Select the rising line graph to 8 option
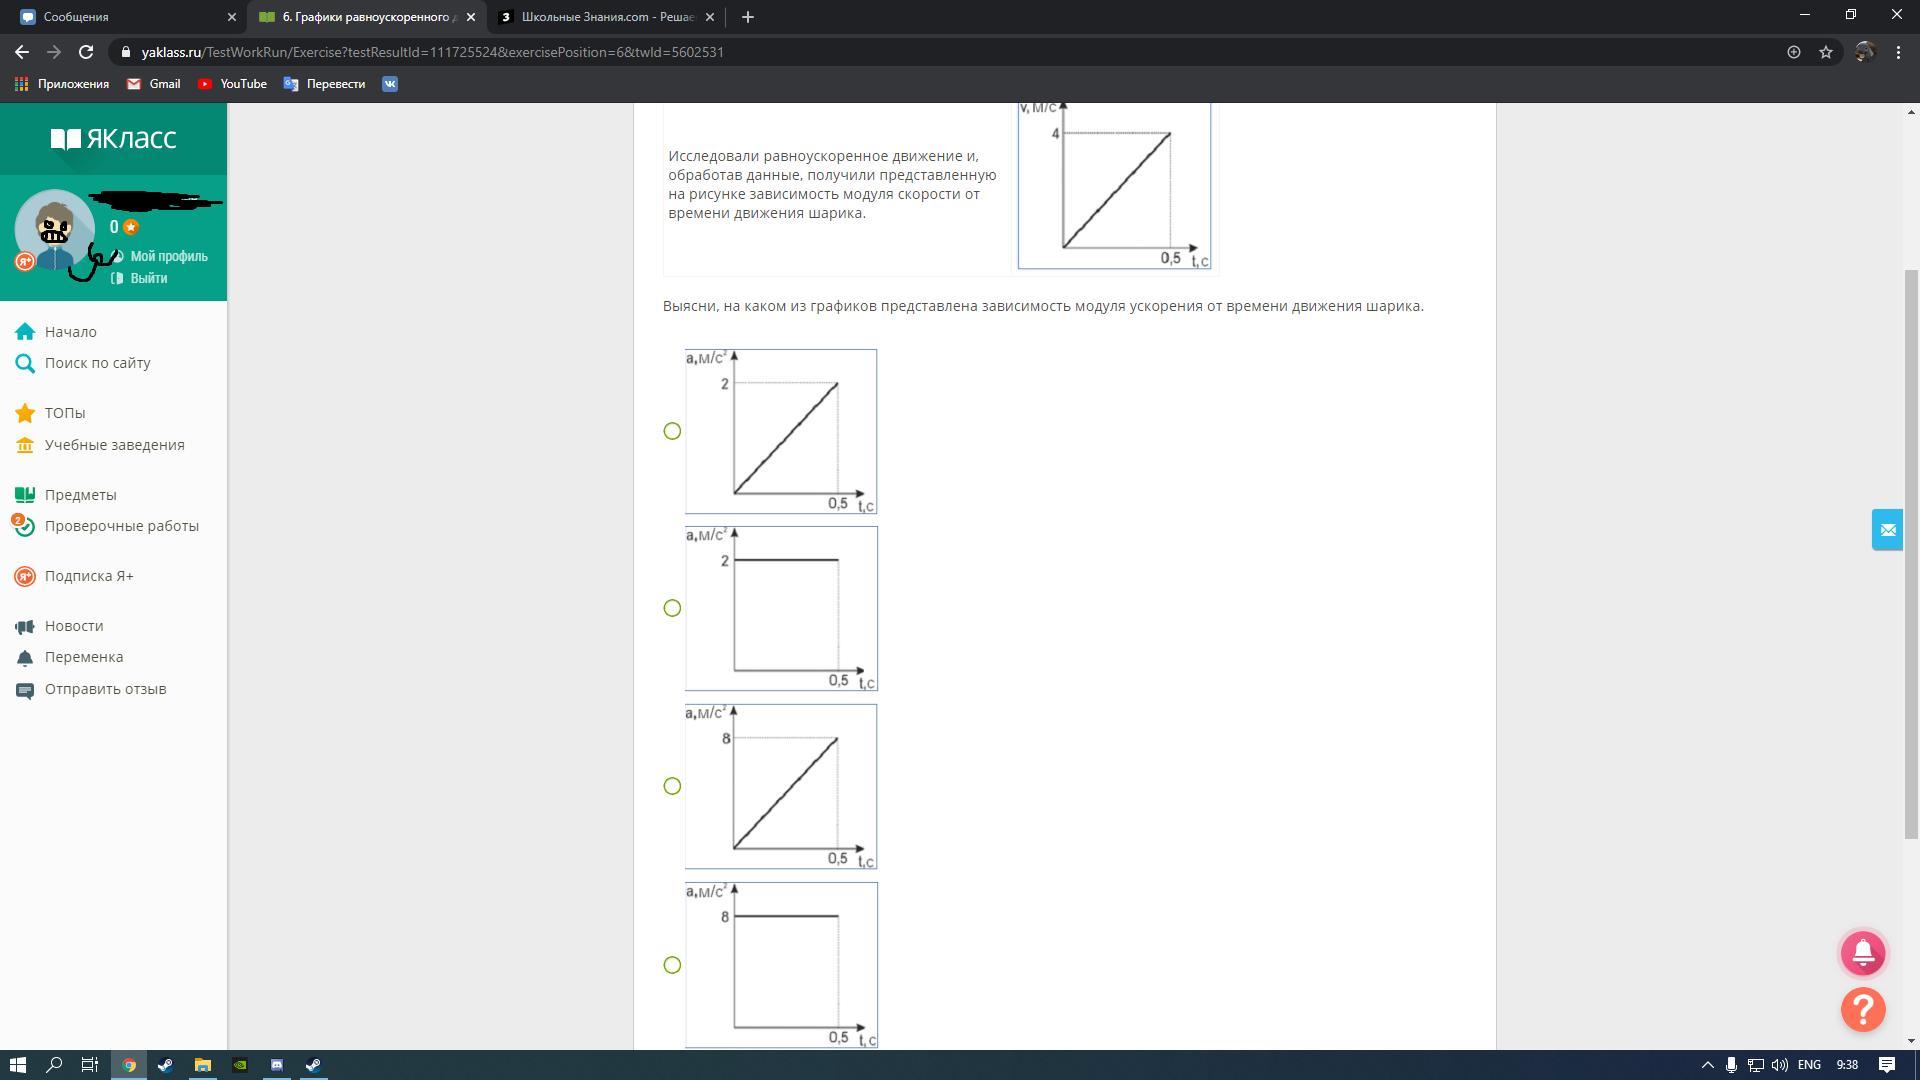Image resolution: width=1920 pixels, height=1080 pixels. click(x=672, y=786)
